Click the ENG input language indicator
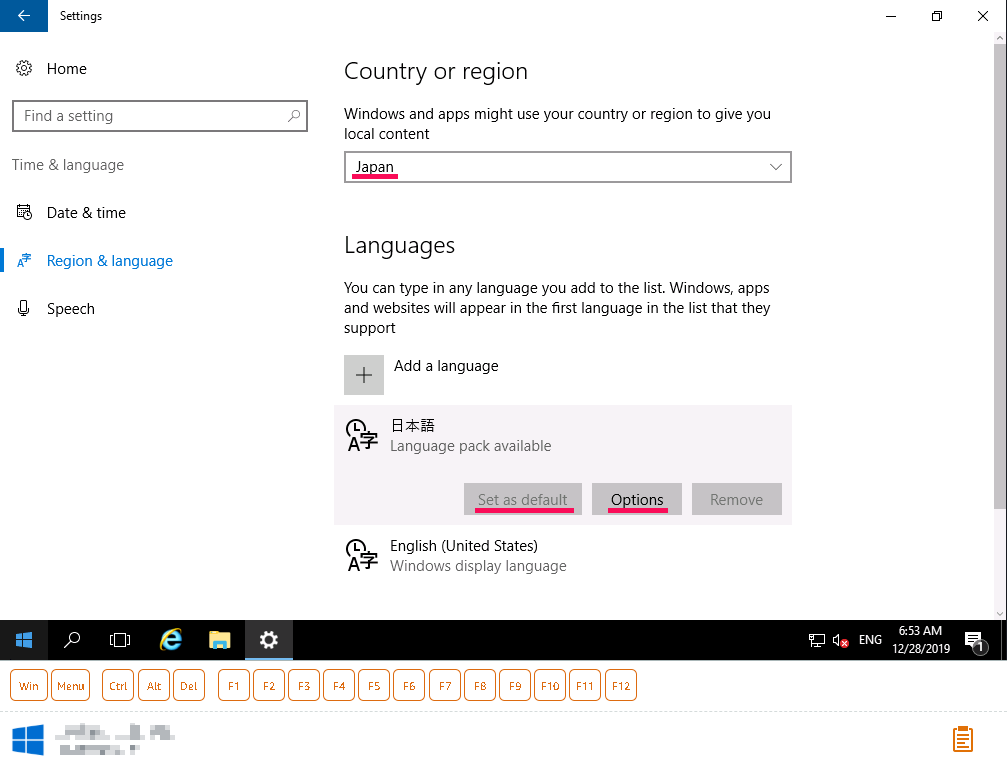Viewport: 1007px width, 768px height. coord(870,640)
